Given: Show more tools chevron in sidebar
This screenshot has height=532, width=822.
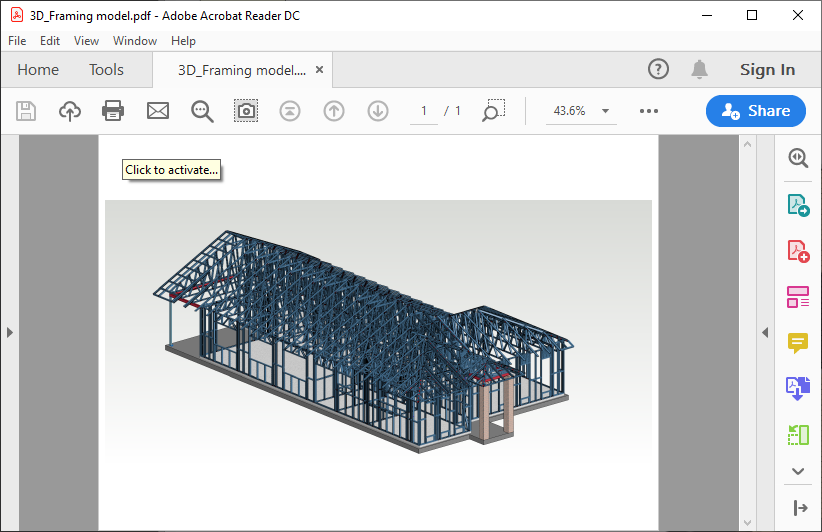Looking at the screenshot, I should pos(797,471).
